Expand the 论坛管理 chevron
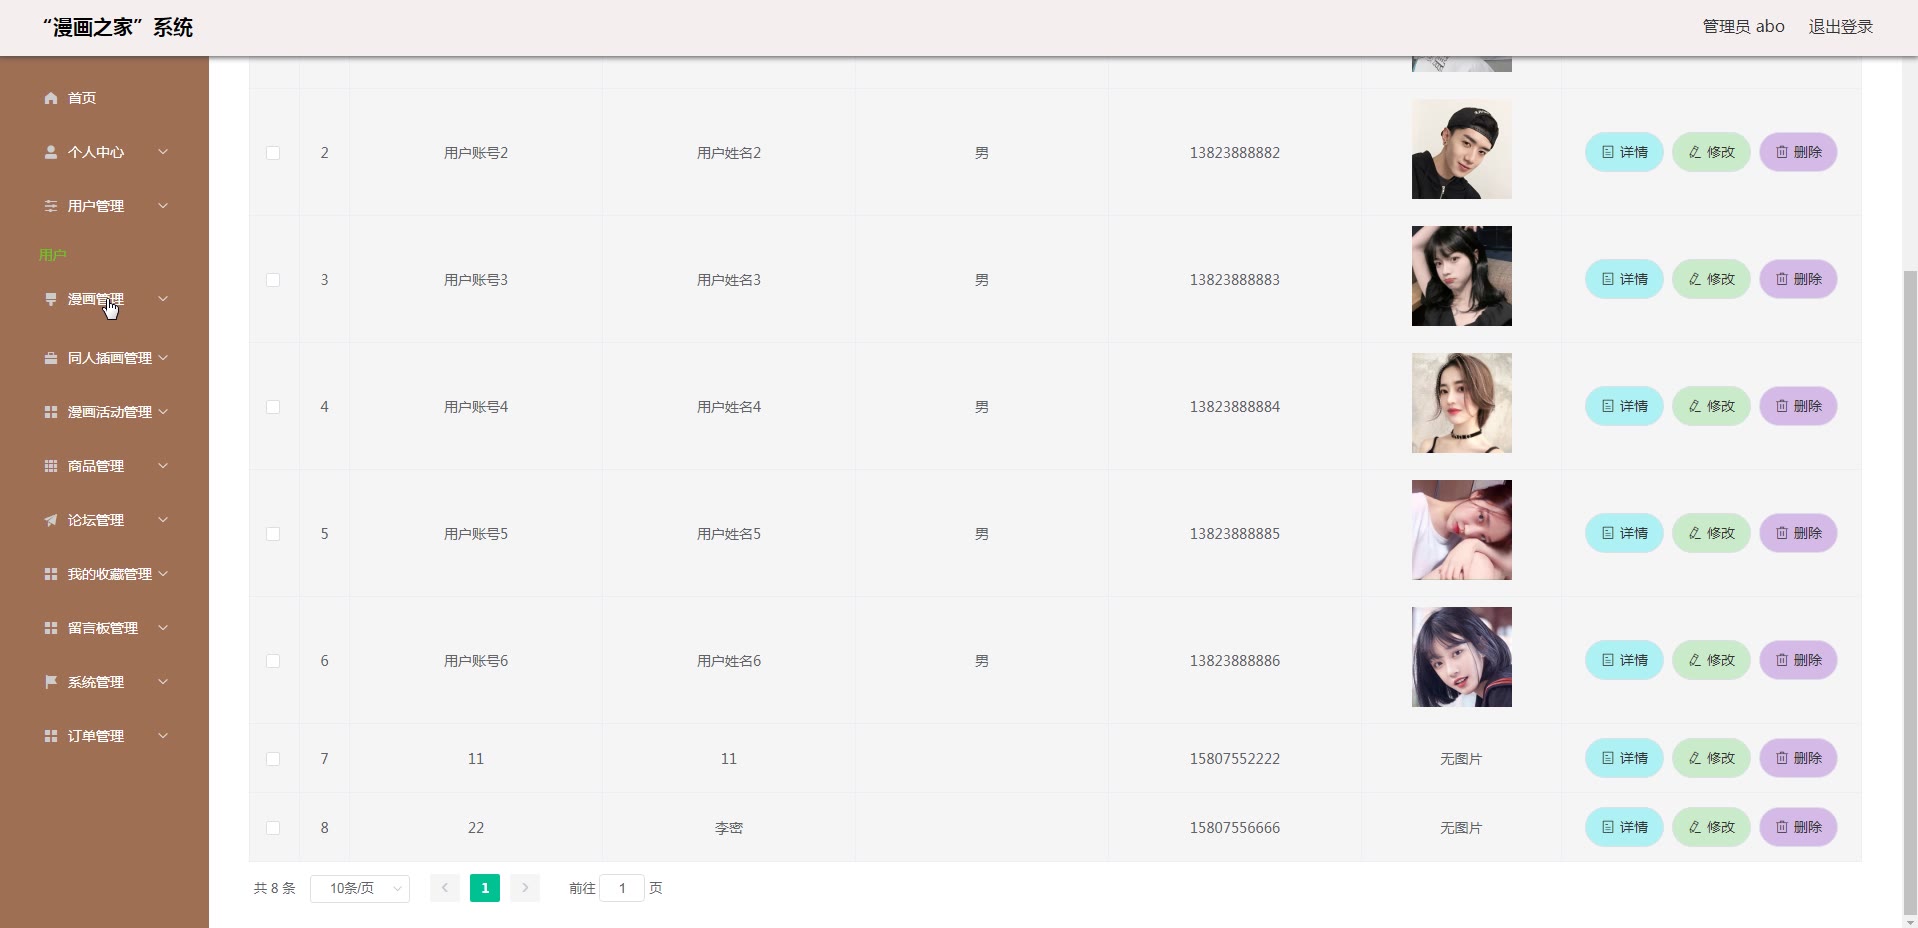 click(163, 520)
